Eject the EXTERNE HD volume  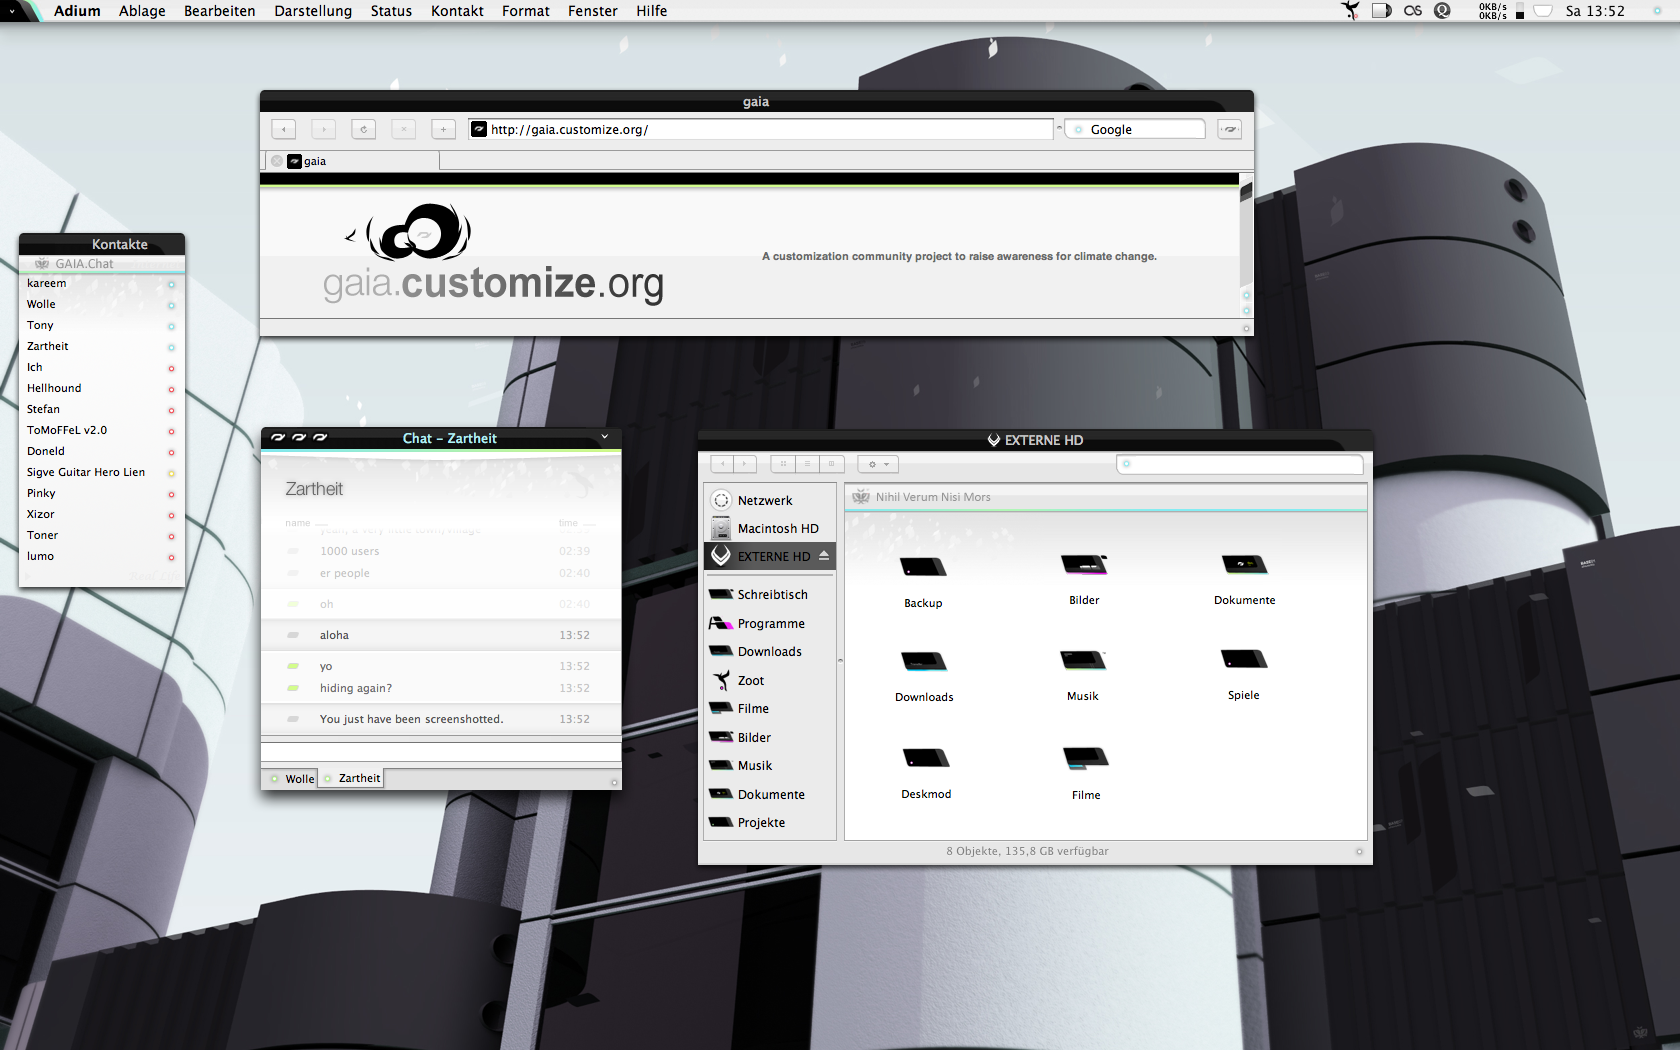pos(824,556)
